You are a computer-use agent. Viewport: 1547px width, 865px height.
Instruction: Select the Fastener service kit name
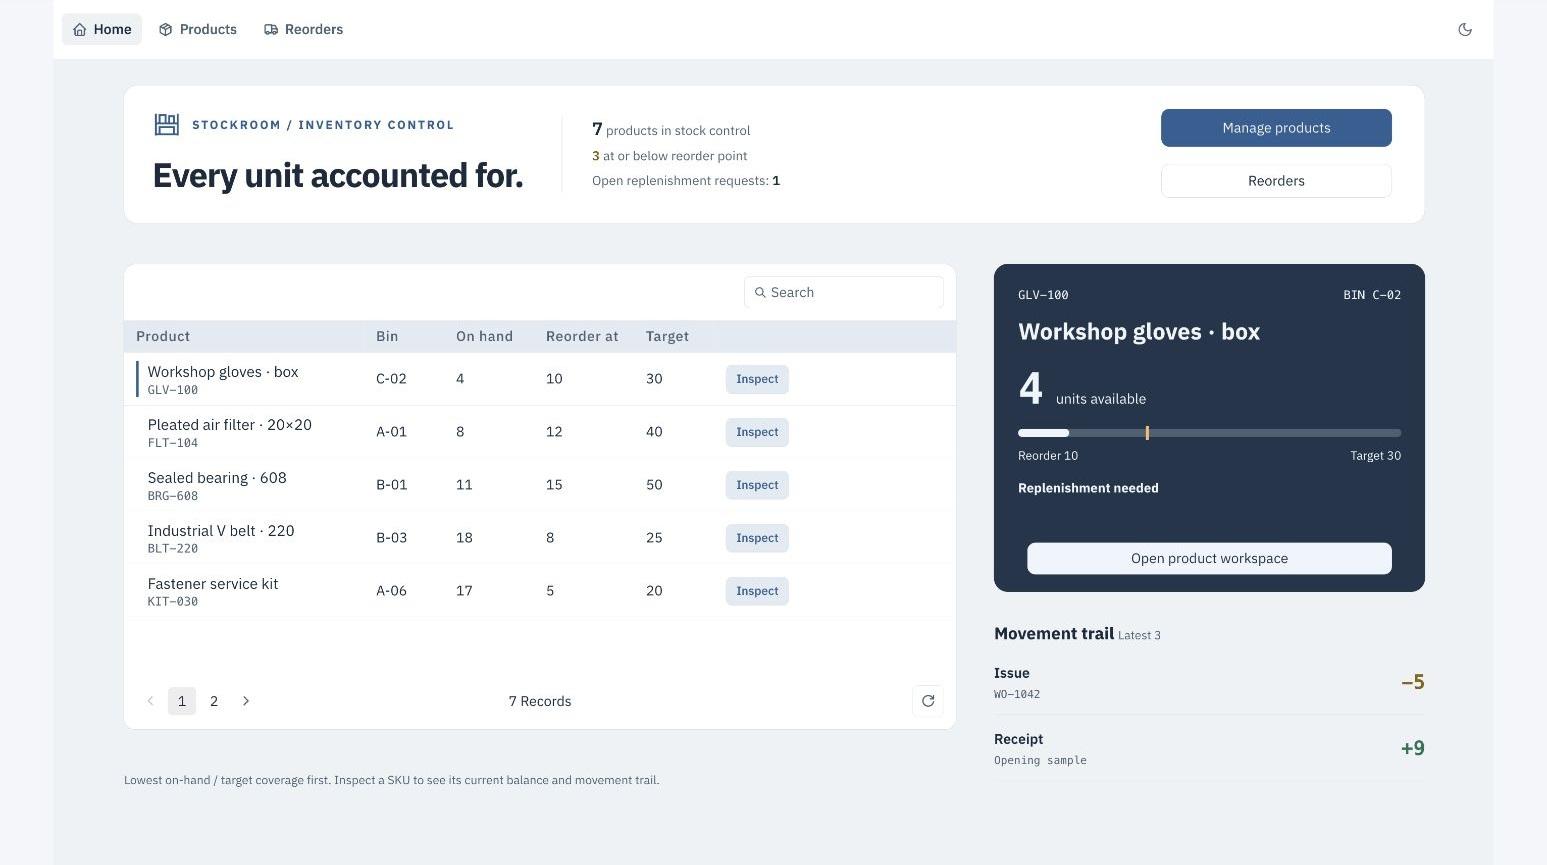coord(213,584)
